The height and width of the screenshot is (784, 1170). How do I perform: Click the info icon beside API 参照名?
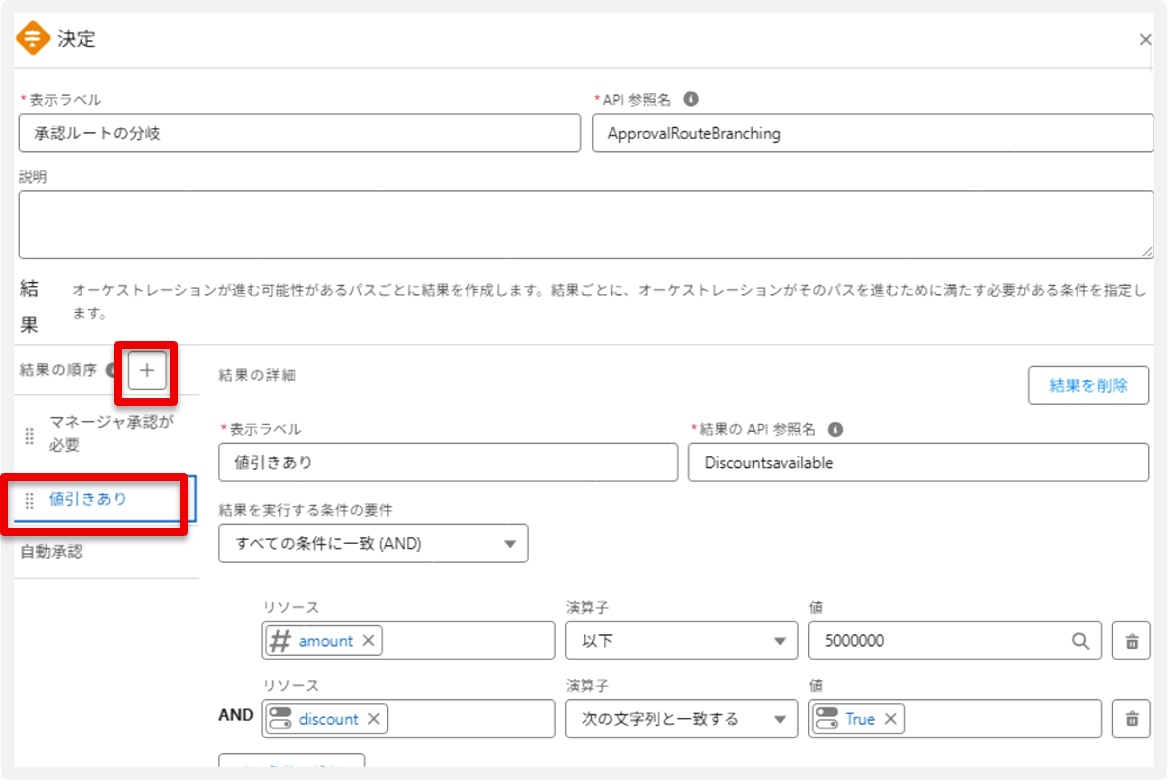[x=690, y=100]
